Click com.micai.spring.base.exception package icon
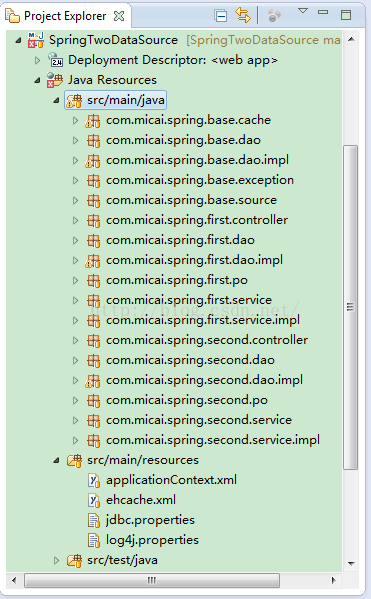371x599 pixels. [94, 180]
